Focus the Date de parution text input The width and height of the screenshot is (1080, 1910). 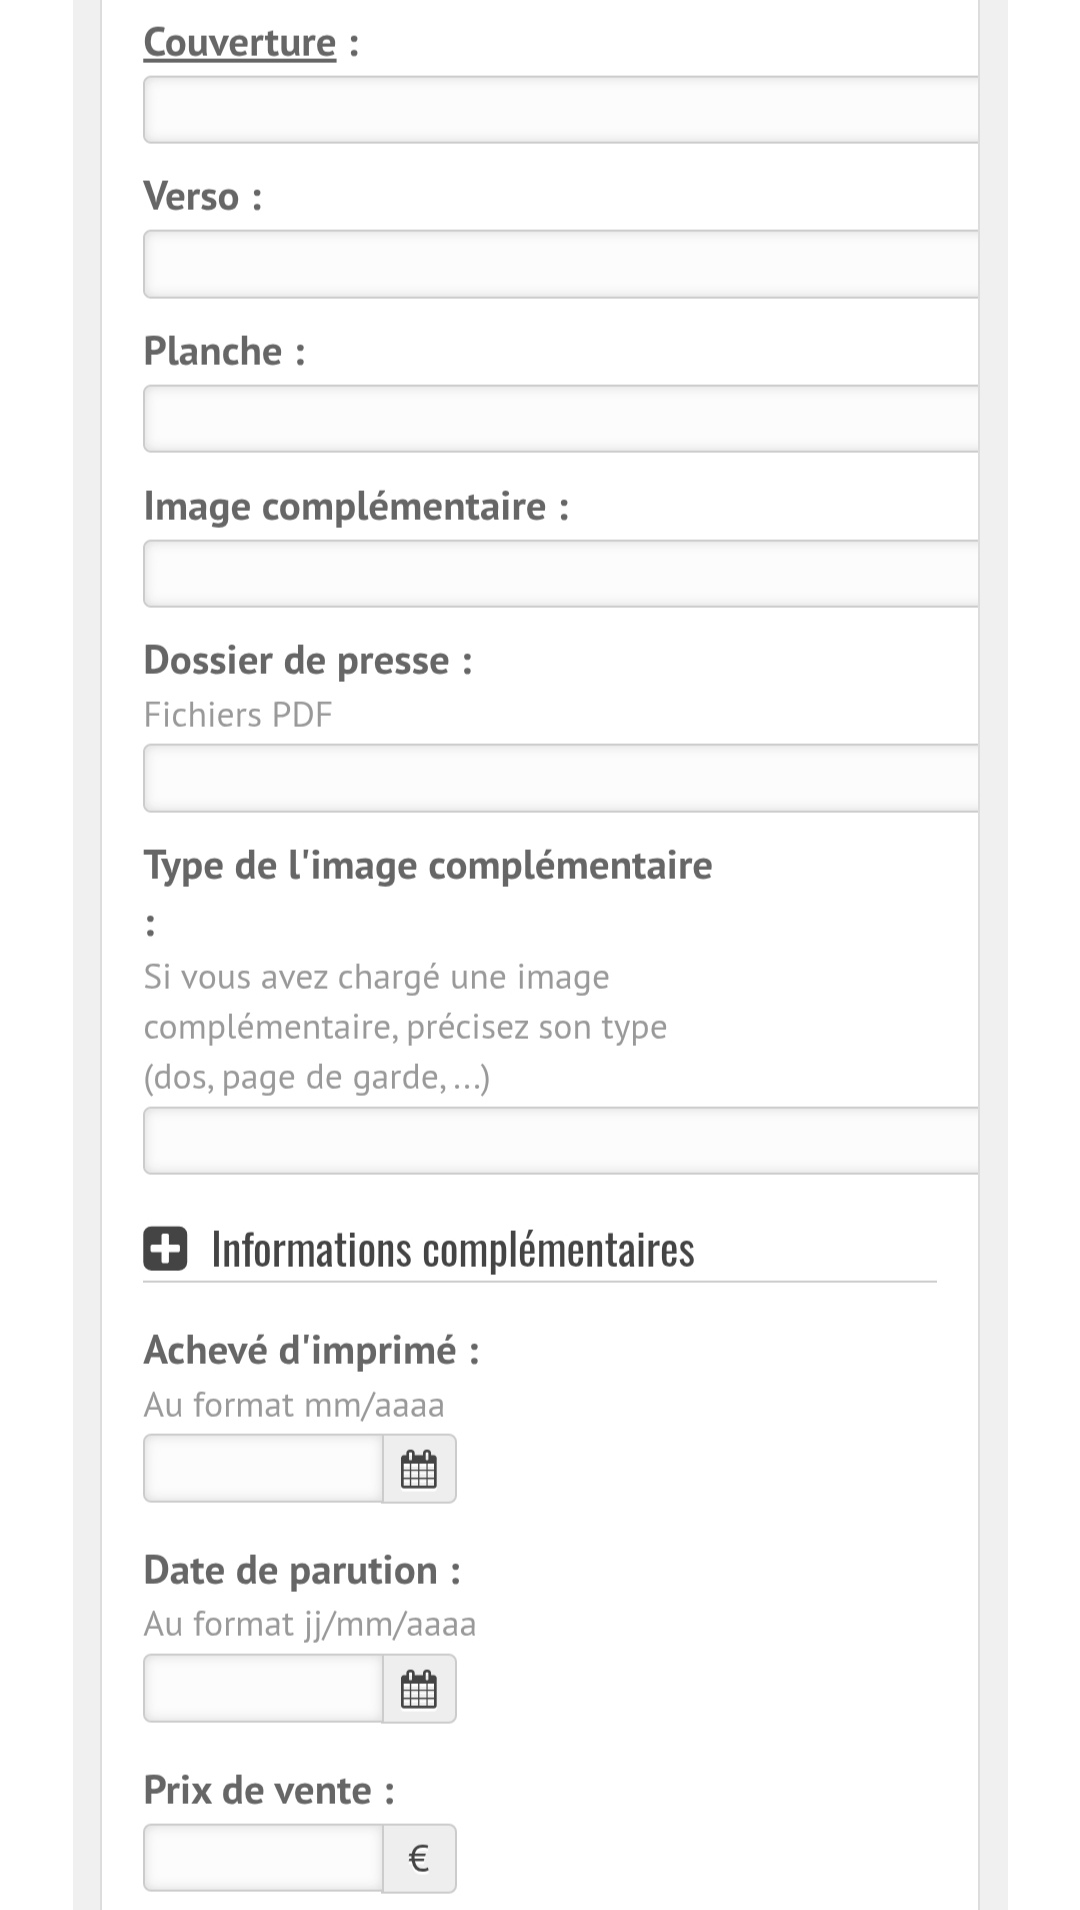pos(263,1688)
